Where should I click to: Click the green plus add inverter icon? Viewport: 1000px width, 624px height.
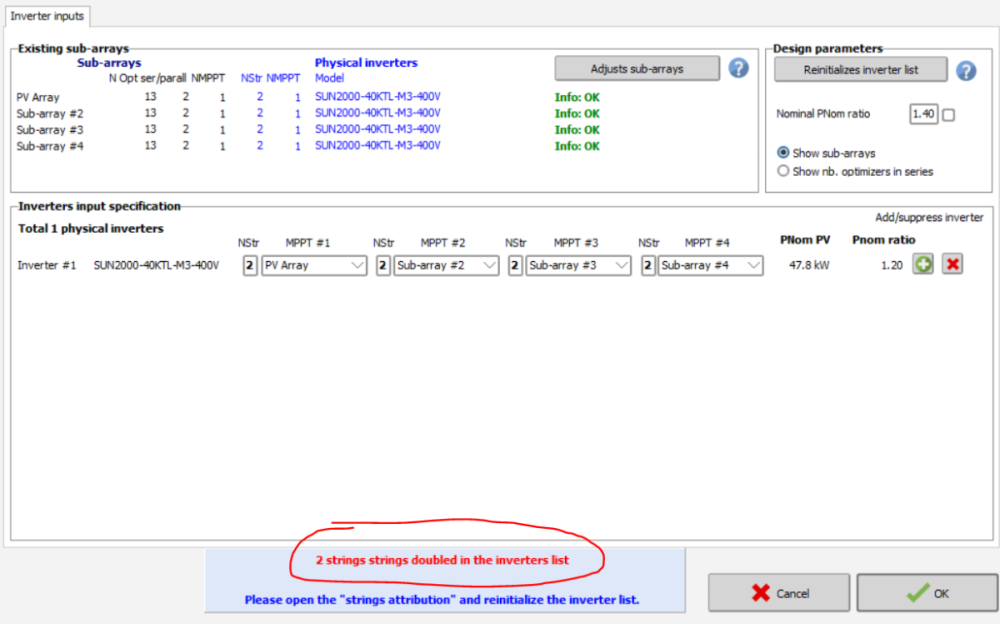[923, 265]
